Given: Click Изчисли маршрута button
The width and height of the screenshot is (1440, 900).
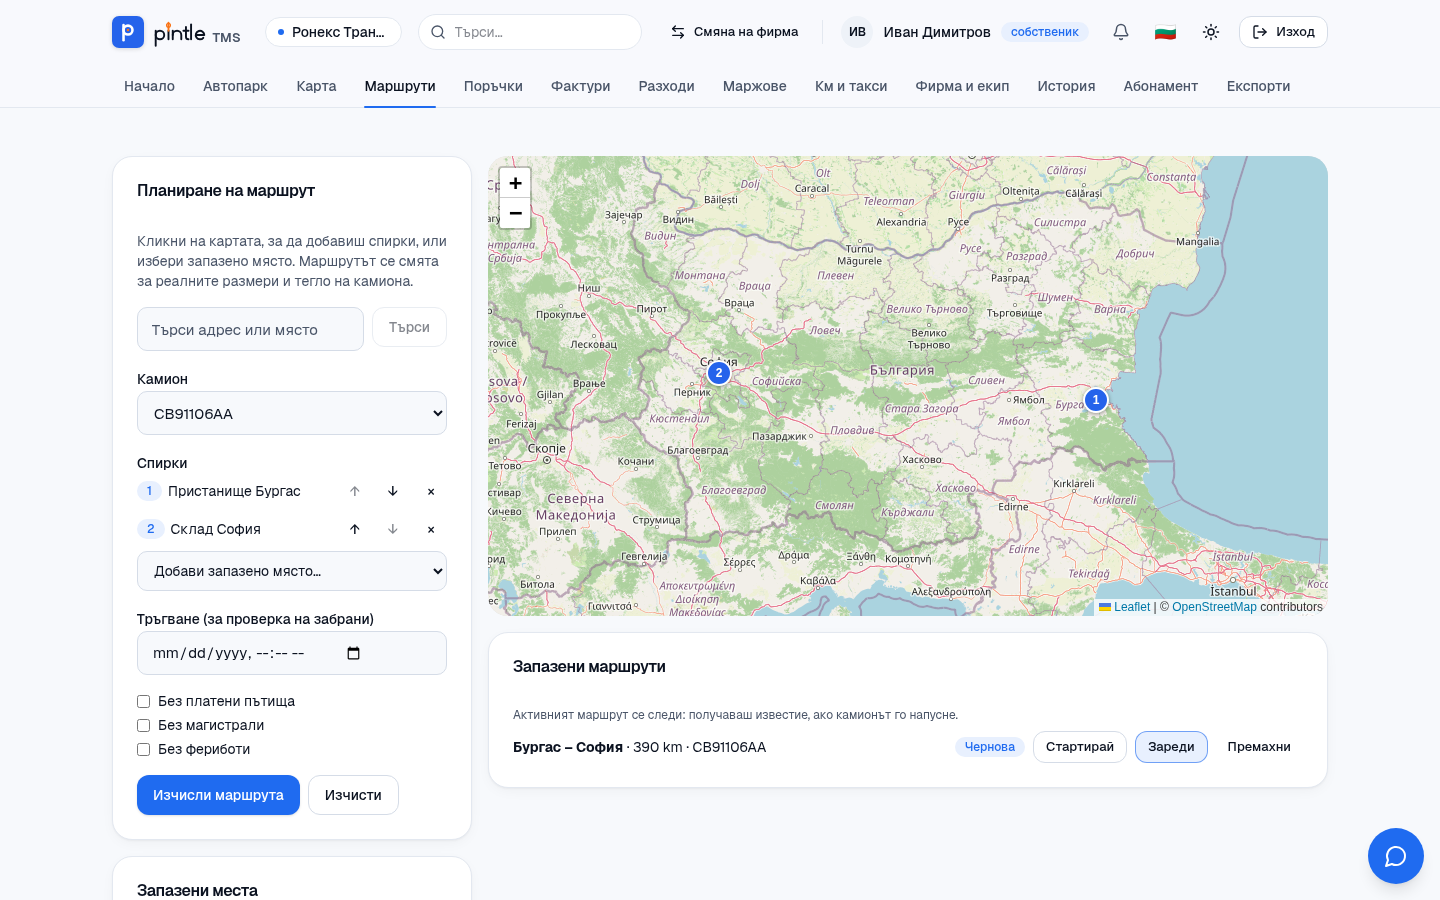Looking at the screenshot, I should click(x=218, y=795).
